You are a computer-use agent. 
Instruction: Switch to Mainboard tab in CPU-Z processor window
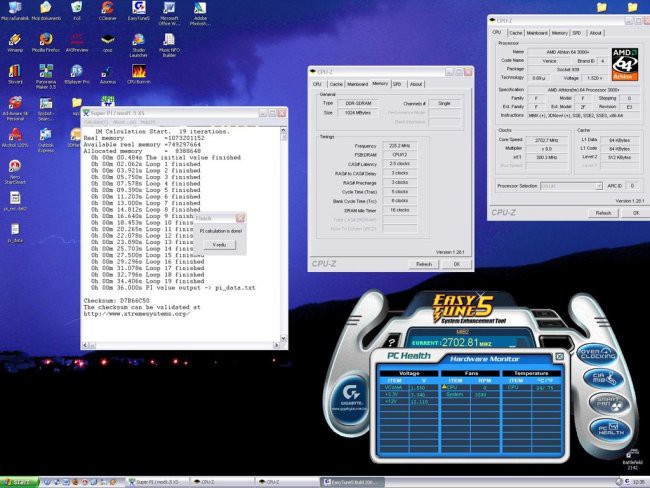[537, 33]
